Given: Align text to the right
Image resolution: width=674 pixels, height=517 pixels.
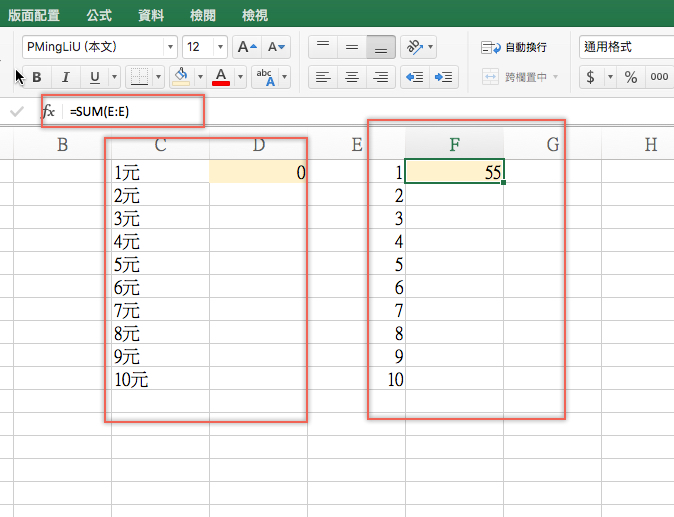Looking at the screenshot, I should 380,77.
